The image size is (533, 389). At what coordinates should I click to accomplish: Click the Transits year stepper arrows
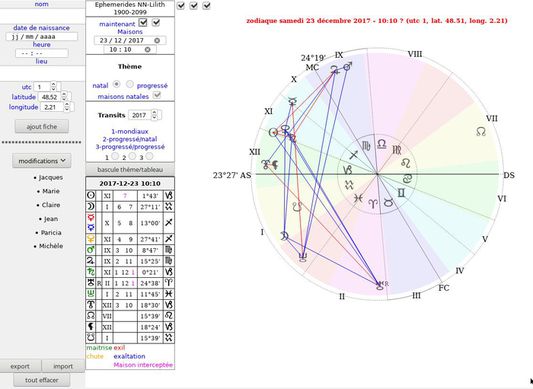pos(155,115)
